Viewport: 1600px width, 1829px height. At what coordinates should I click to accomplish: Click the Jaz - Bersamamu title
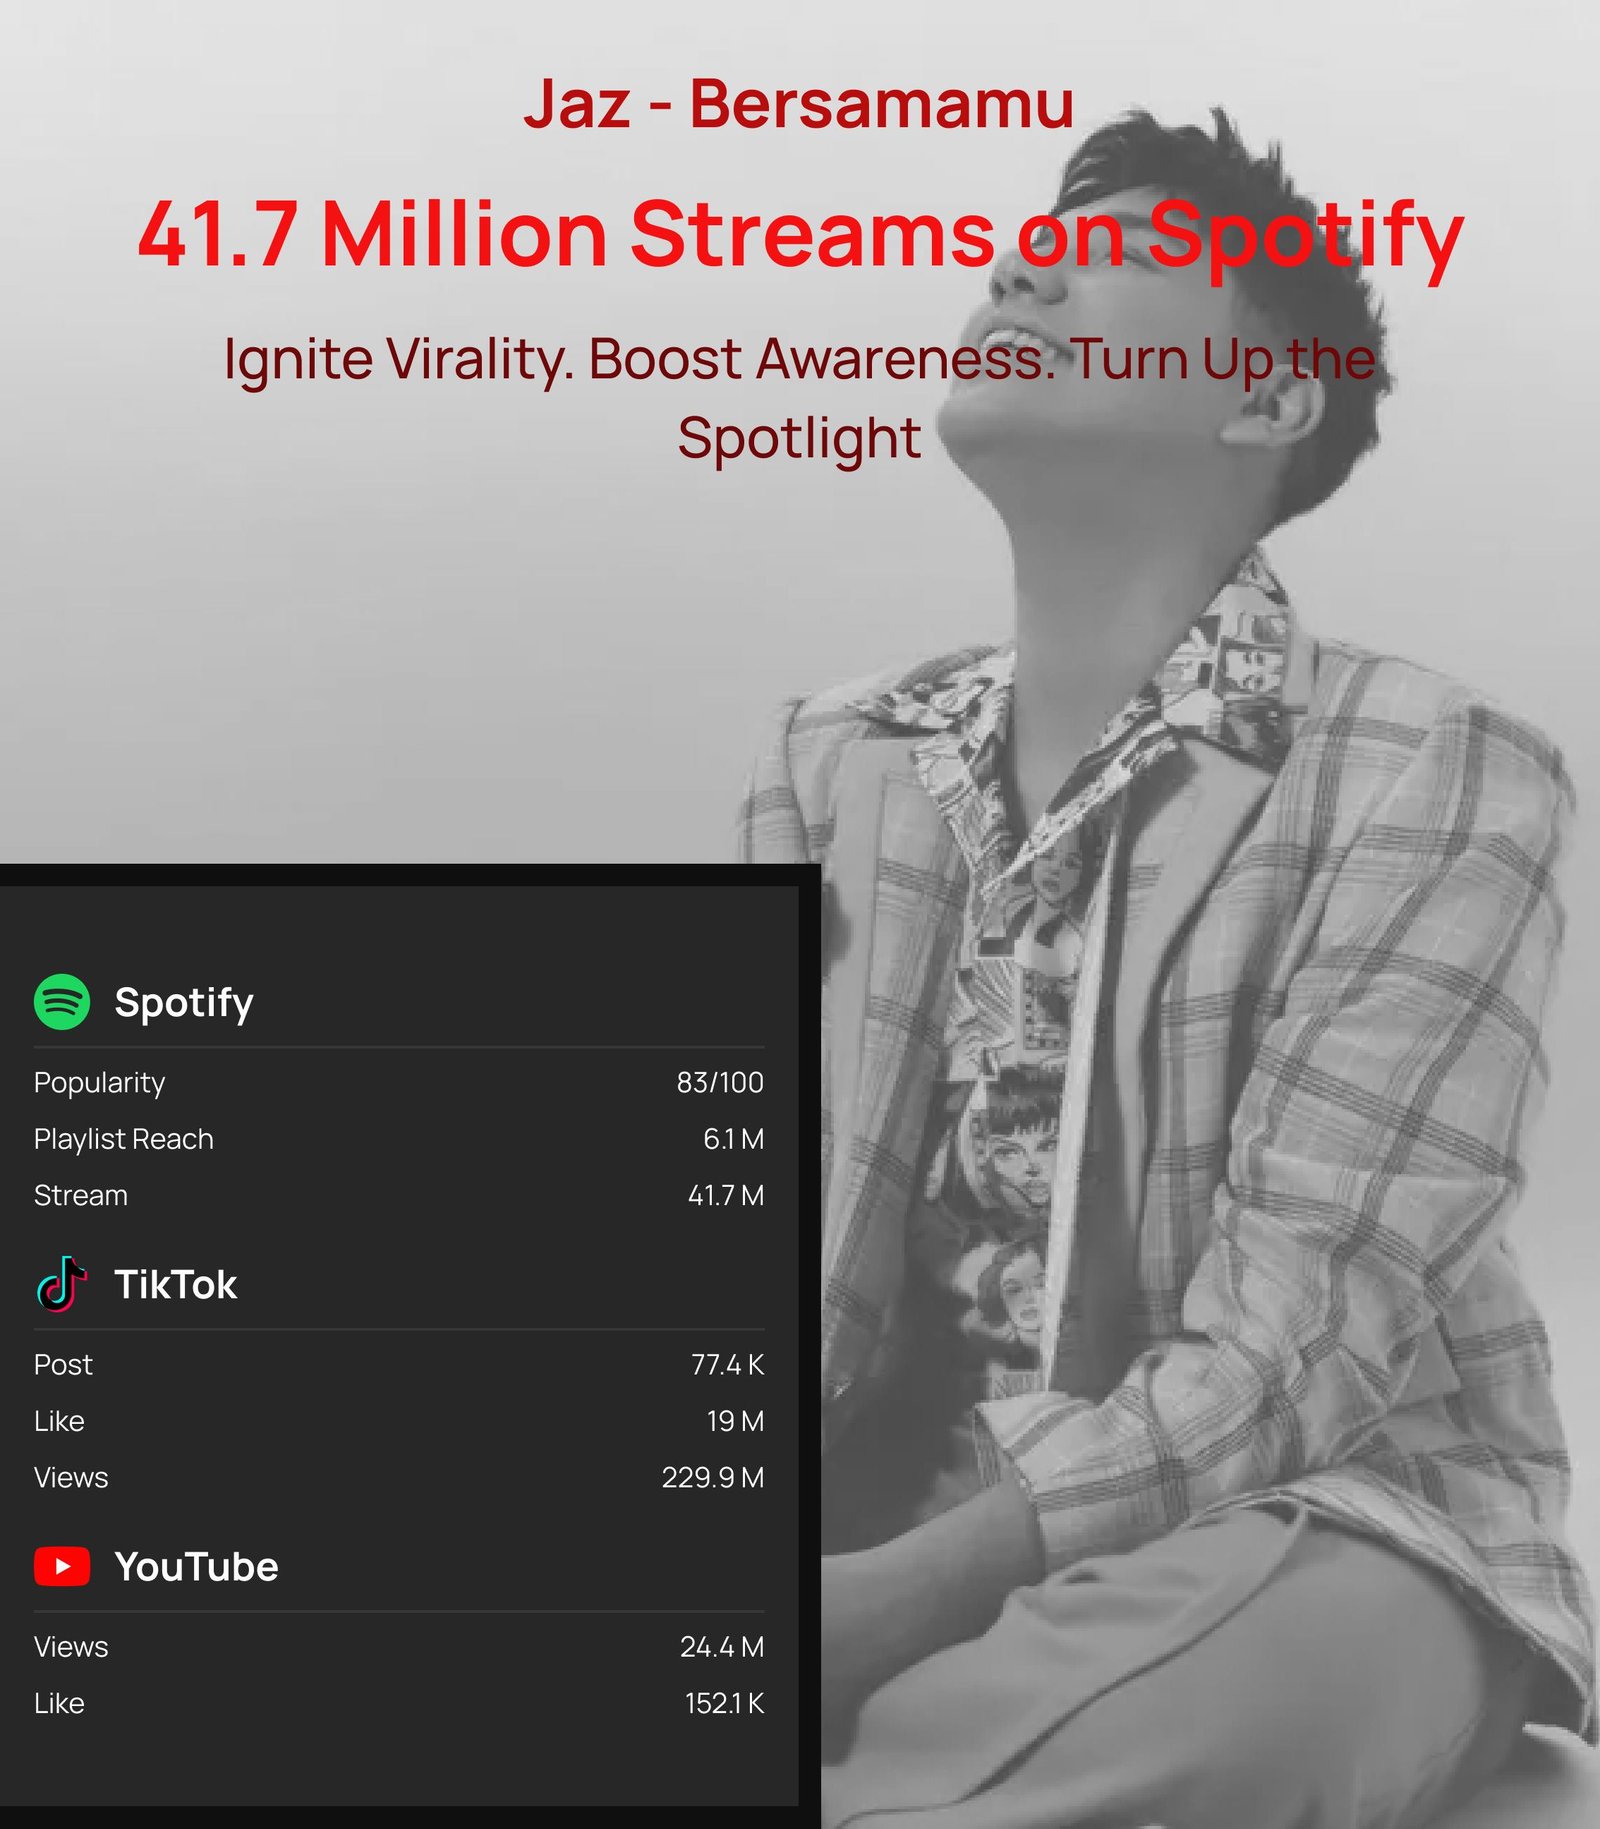click(799, 103)
